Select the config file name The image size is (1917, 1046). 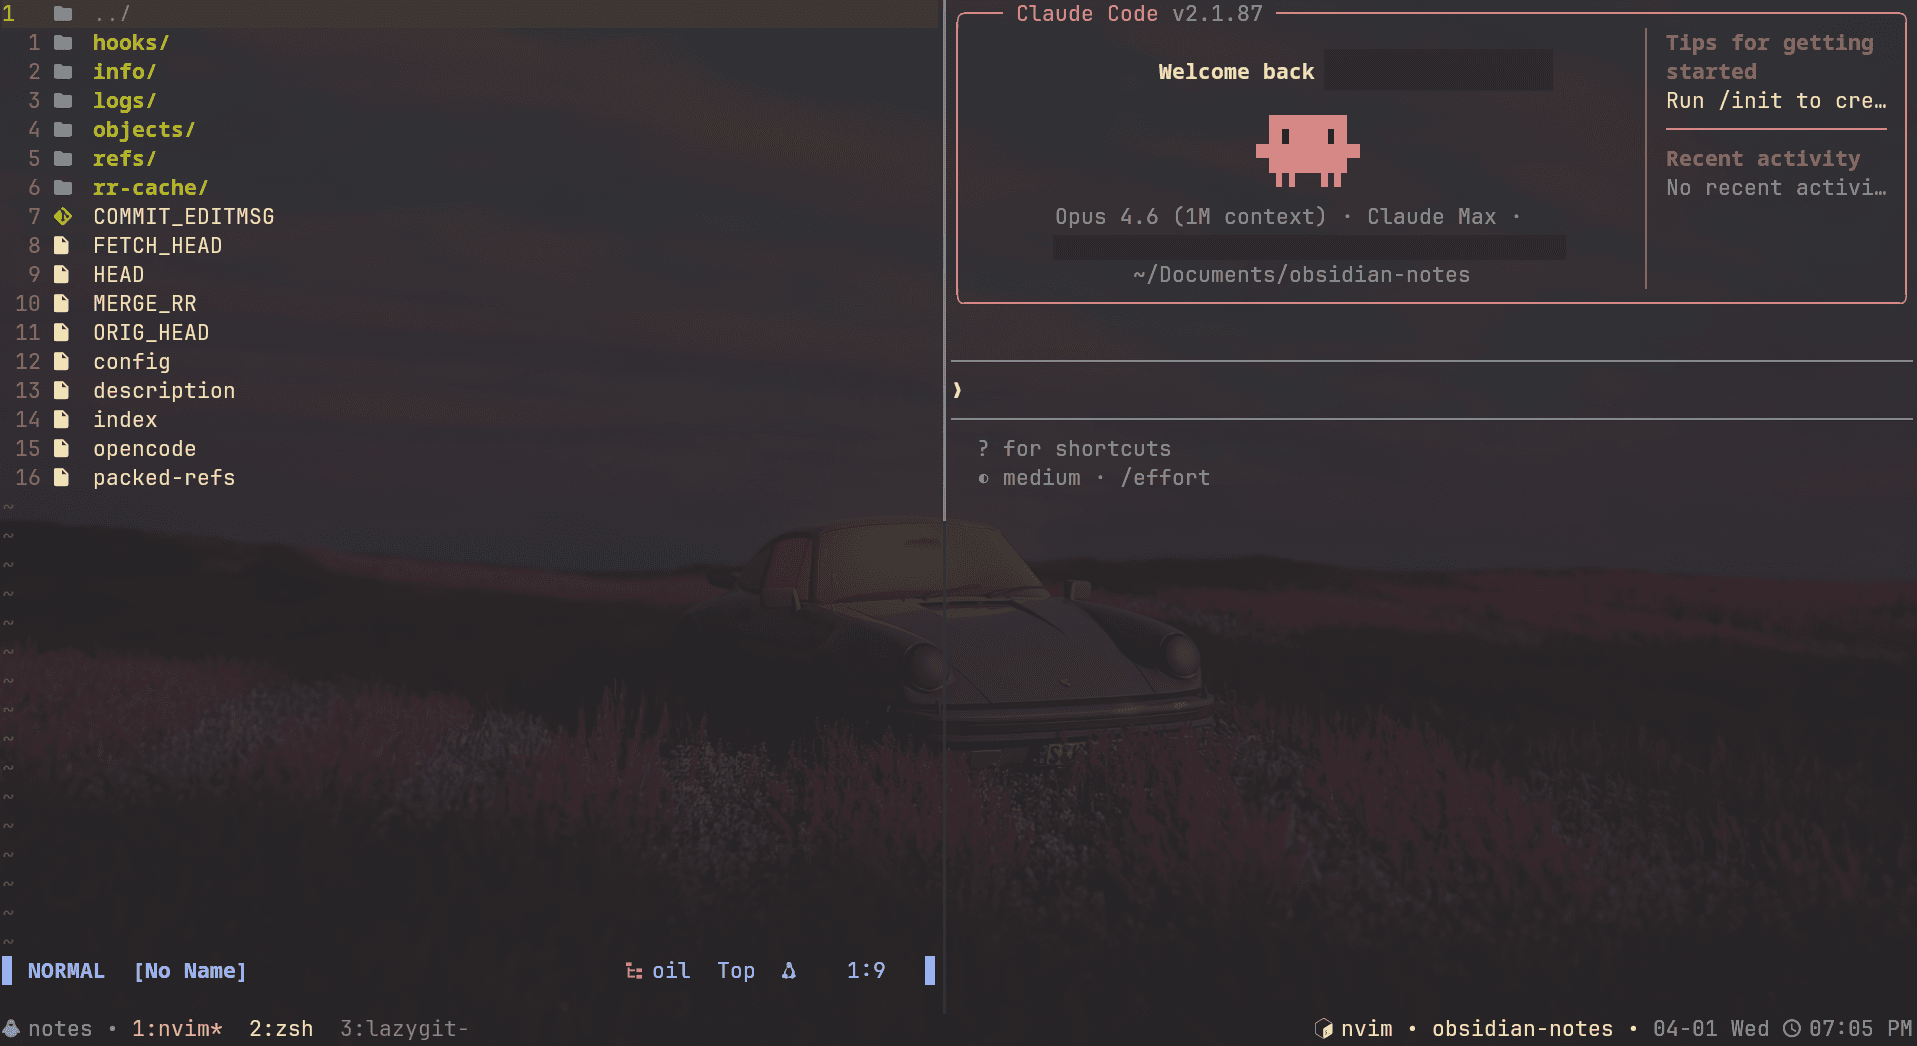(x=132, y=362)
